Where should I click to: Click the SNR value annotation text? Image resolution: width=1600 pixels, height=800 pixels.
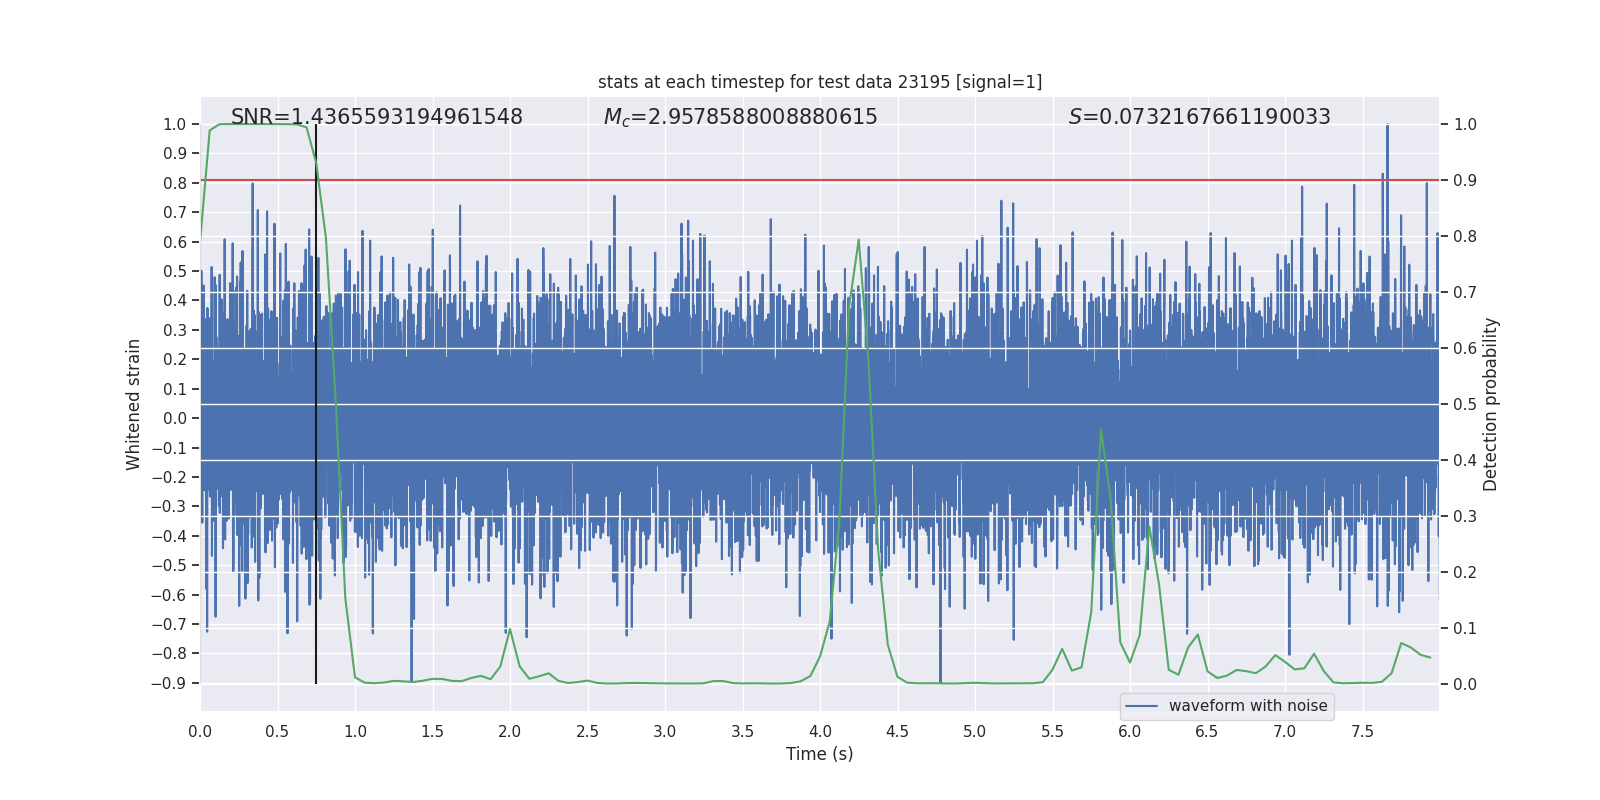point(377,117)
